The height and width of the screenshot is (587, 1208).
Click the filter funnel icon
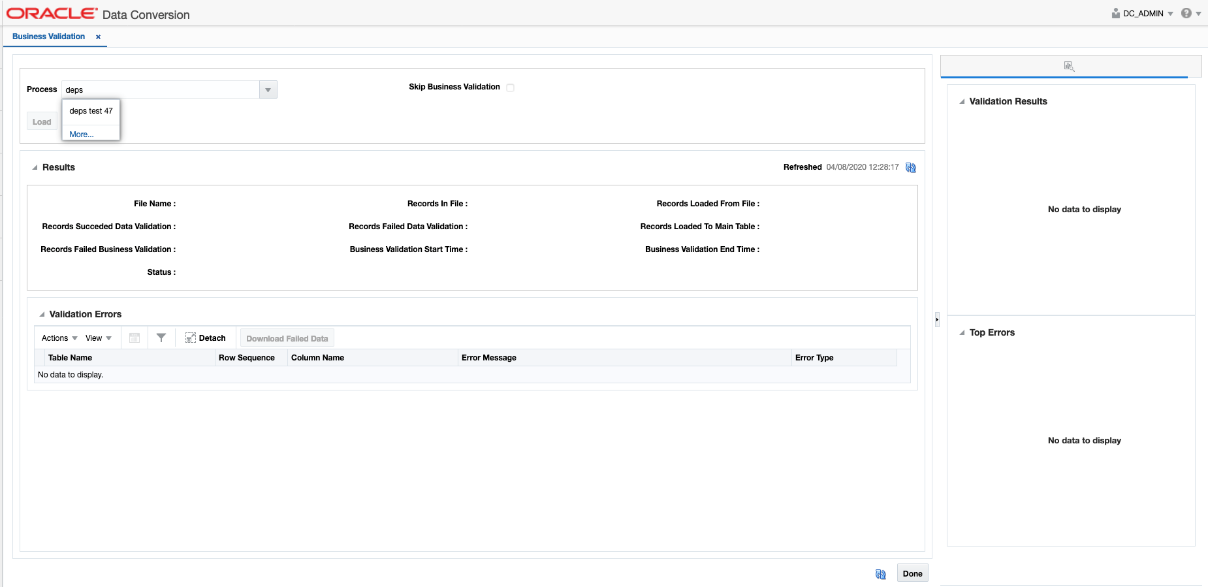161,338
